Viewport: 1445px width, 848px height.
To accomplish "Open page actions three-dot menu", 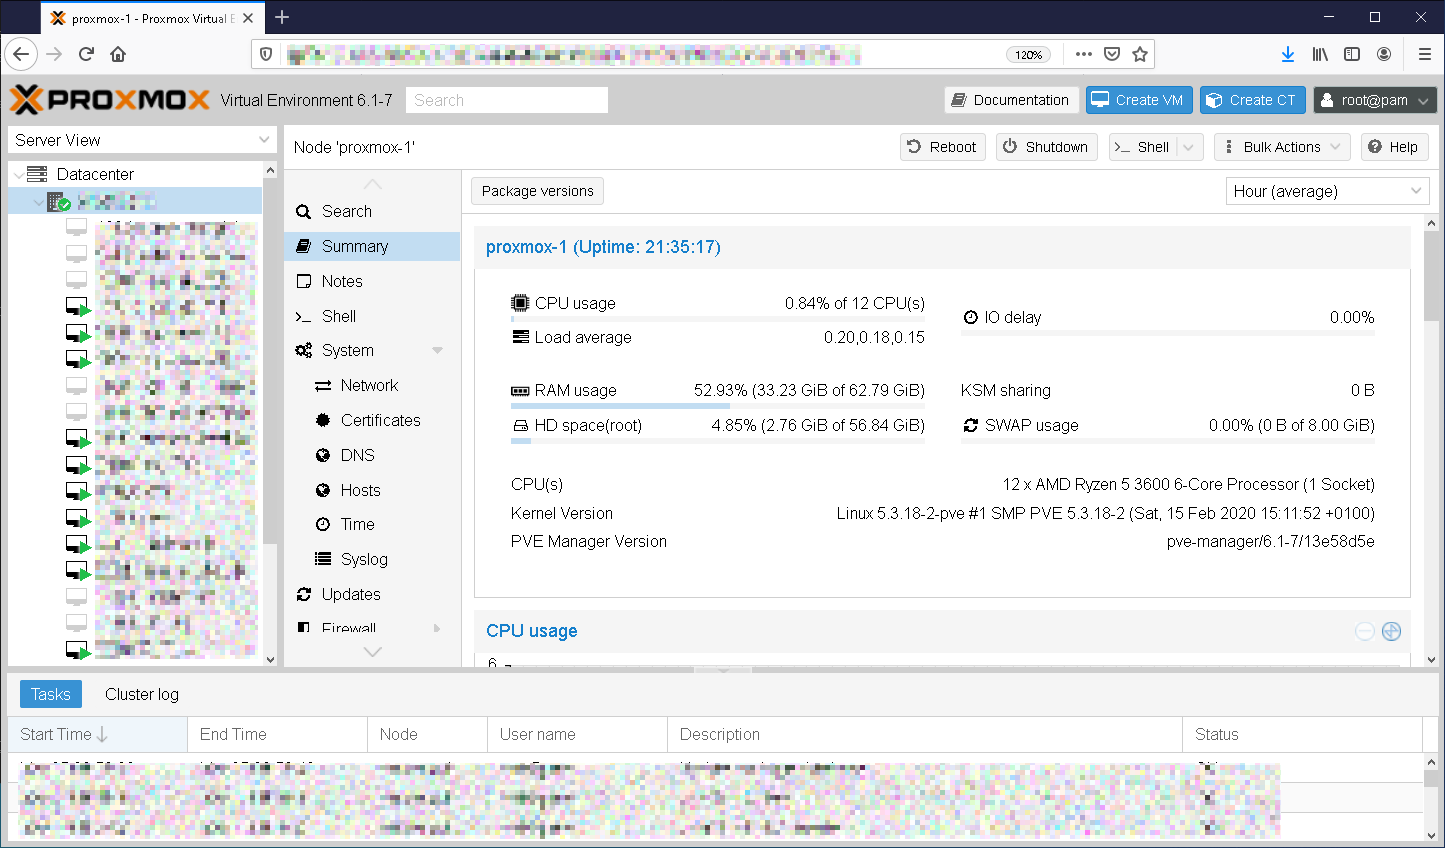I will [1084, 54].
